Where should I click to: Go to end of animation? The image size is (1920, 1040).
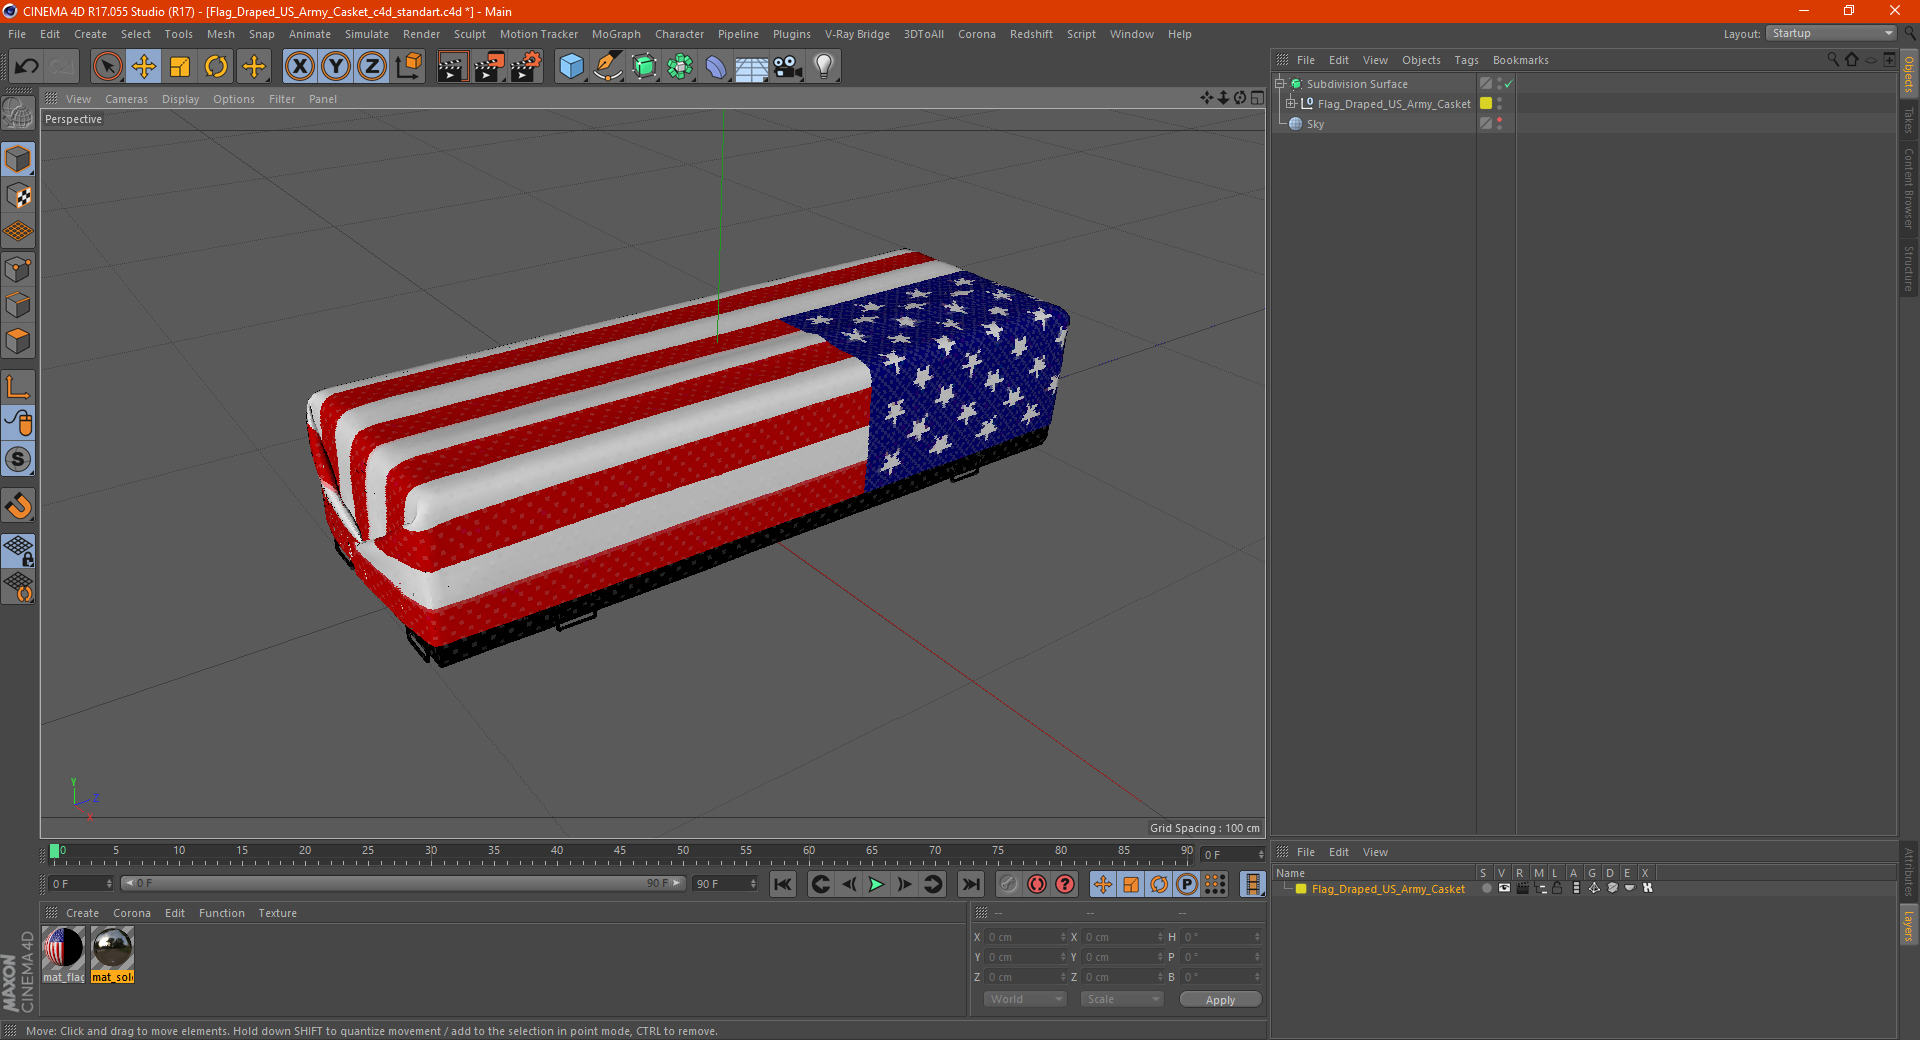(x=970, y=884)
